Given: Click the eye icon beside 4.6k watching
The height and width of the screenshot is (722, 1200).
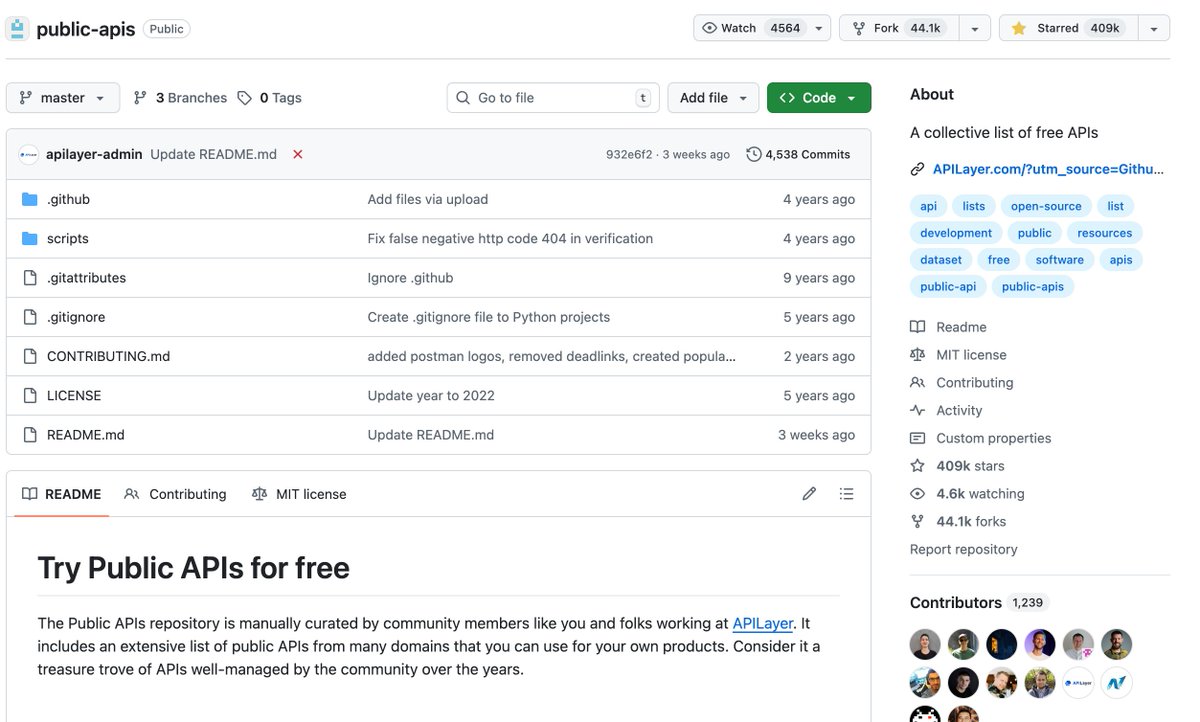Looking at the screenshot, I should click(917, 494).
